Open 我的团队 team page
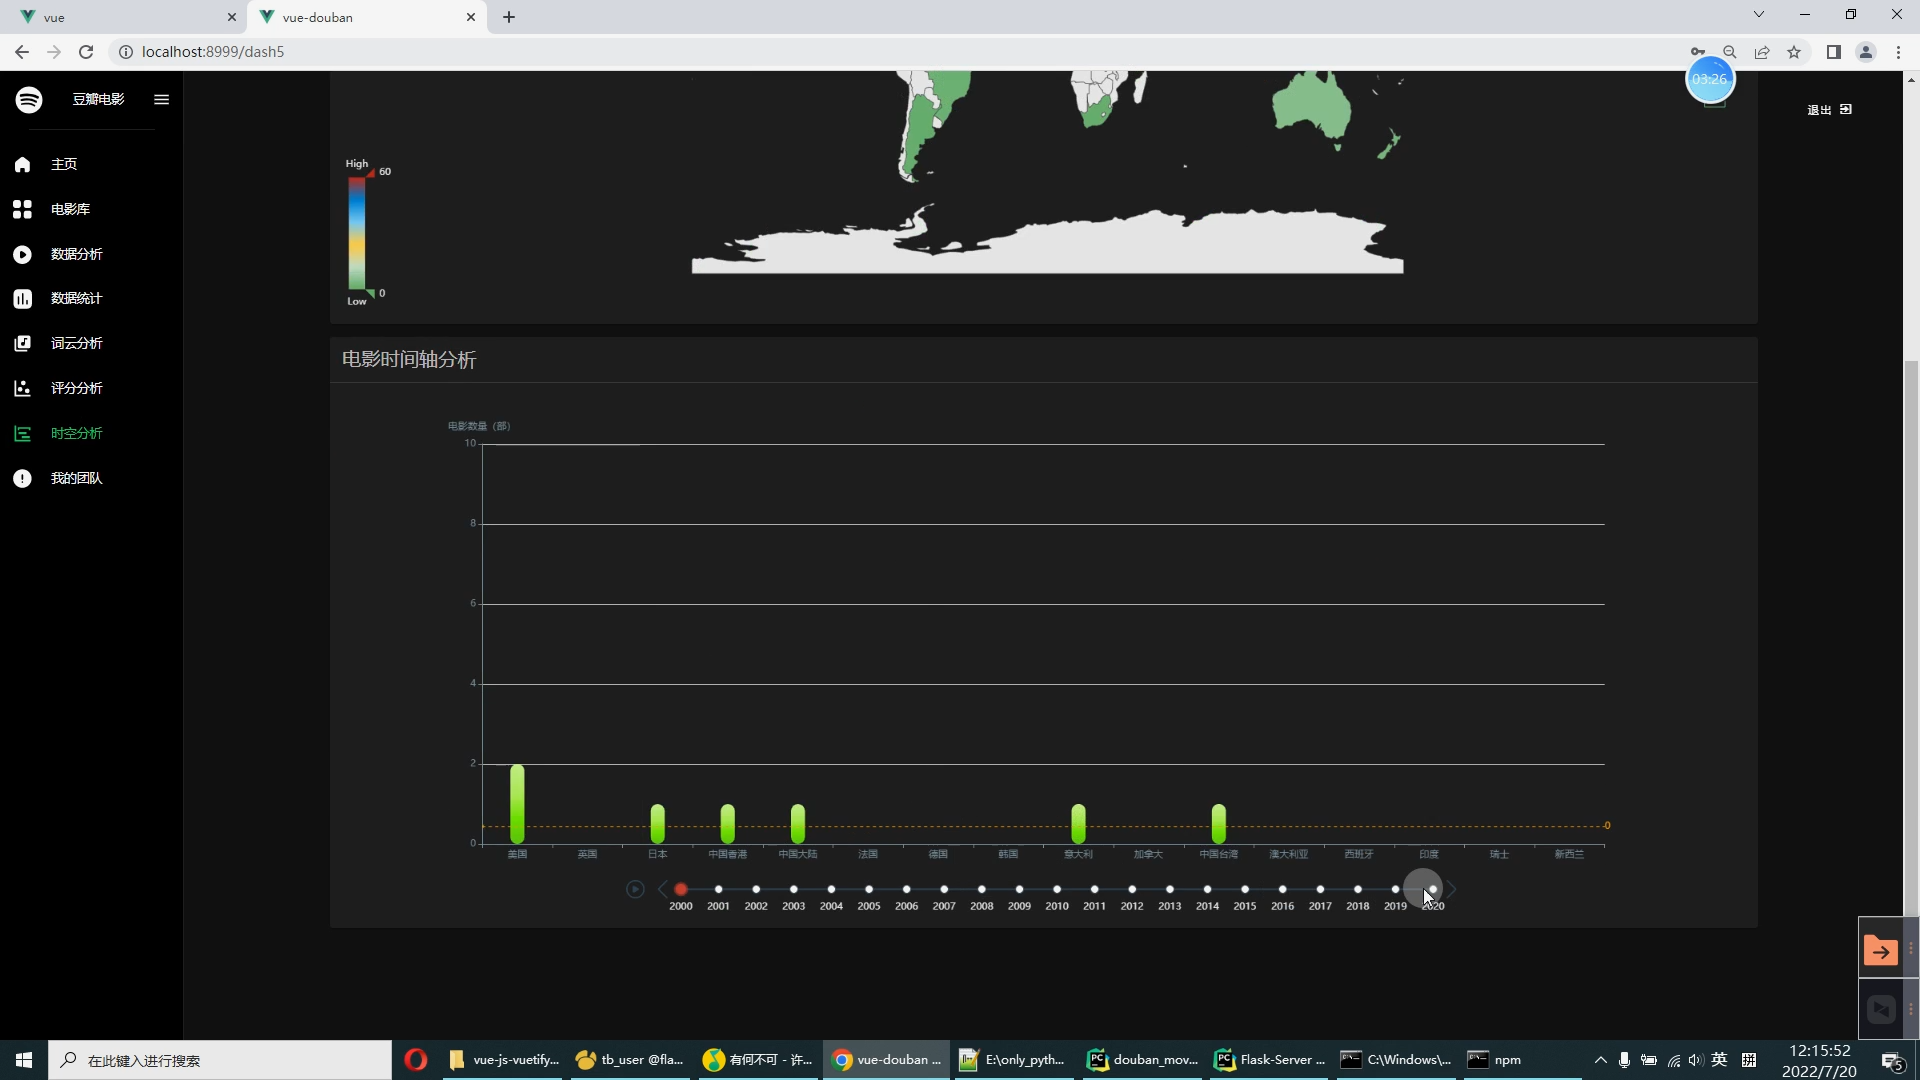The width and height of the screenshot is (1920, 1080). [x=76, y=478]
